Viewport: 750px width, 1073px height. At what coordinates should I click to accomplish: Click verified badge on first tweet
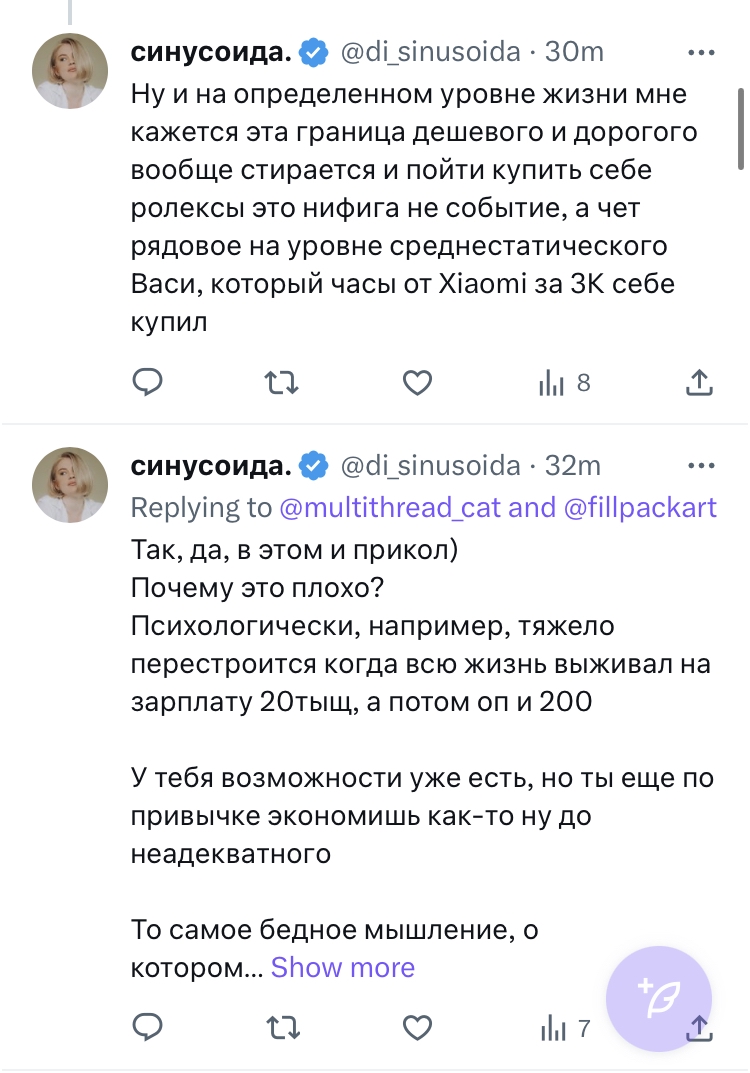(314, 52)
